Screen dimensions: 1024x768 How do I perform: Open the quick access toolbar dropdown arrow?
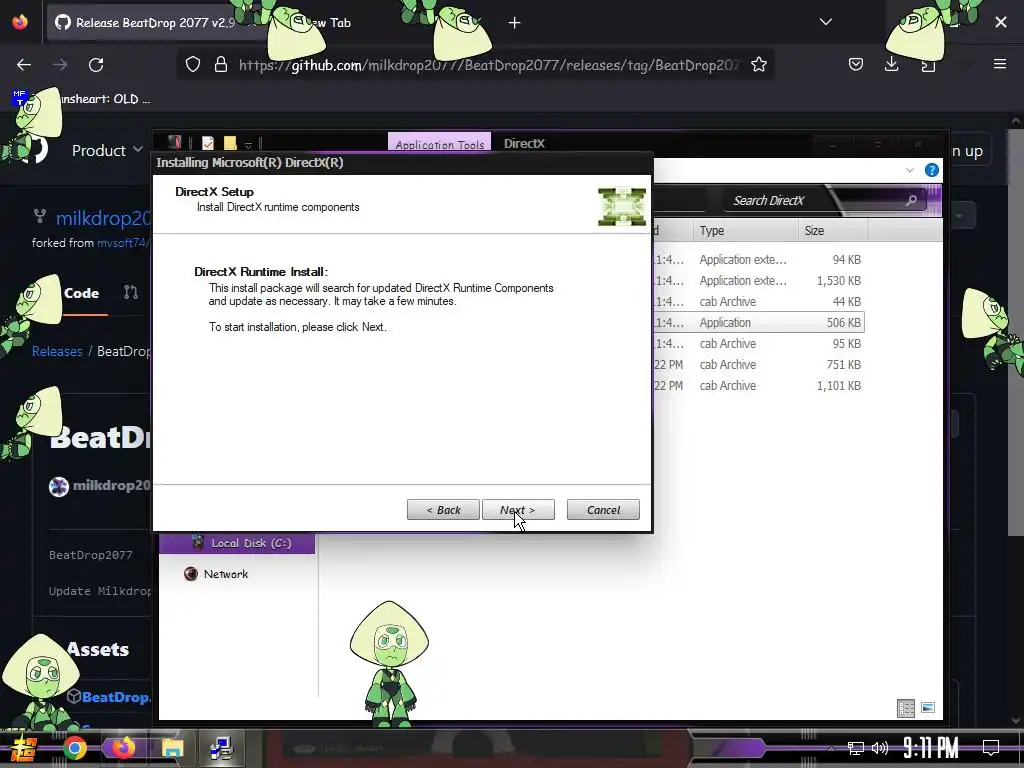click(248, 144)
